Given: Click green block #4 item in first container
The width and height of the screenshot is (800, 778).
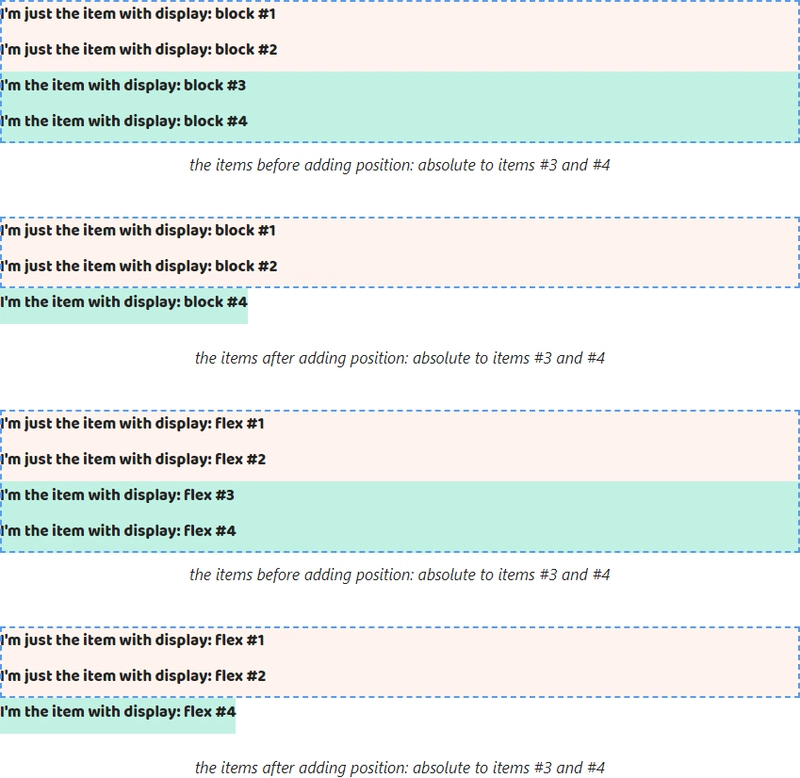Looking at the screenshot, I should click(x=399, y=124).
